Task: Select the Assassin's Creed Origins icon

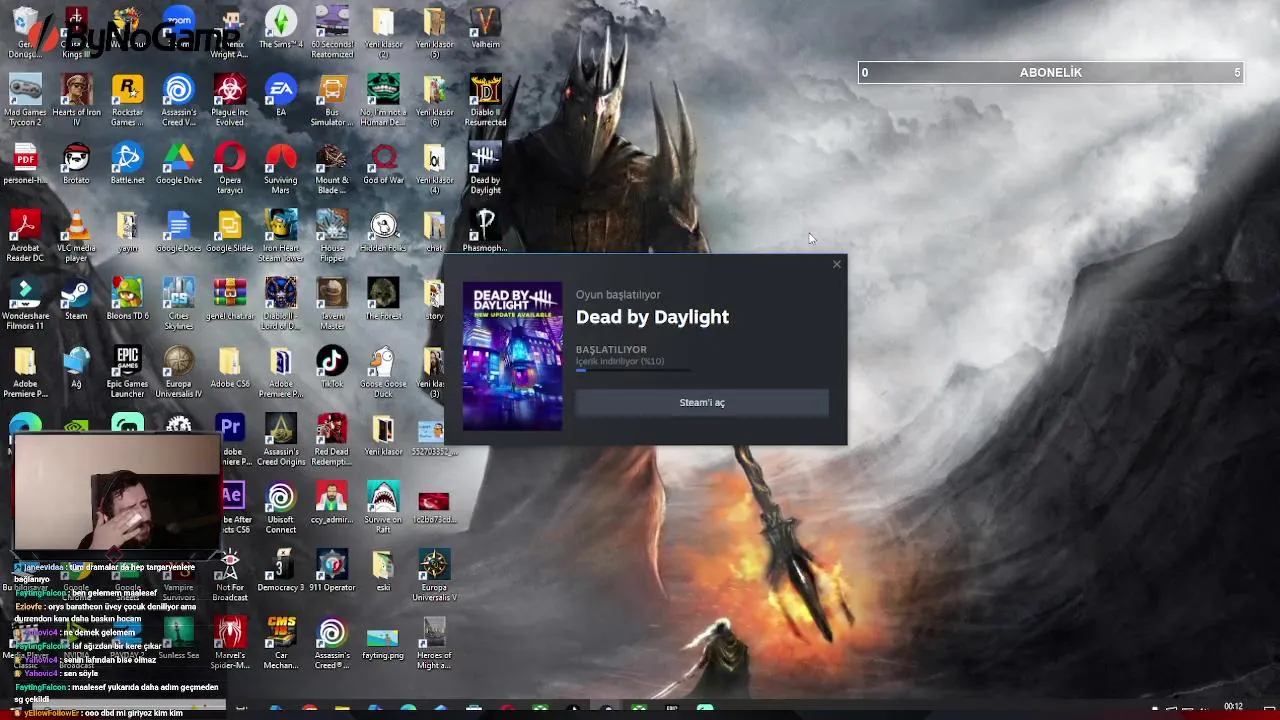Action: tap(281, 441)
